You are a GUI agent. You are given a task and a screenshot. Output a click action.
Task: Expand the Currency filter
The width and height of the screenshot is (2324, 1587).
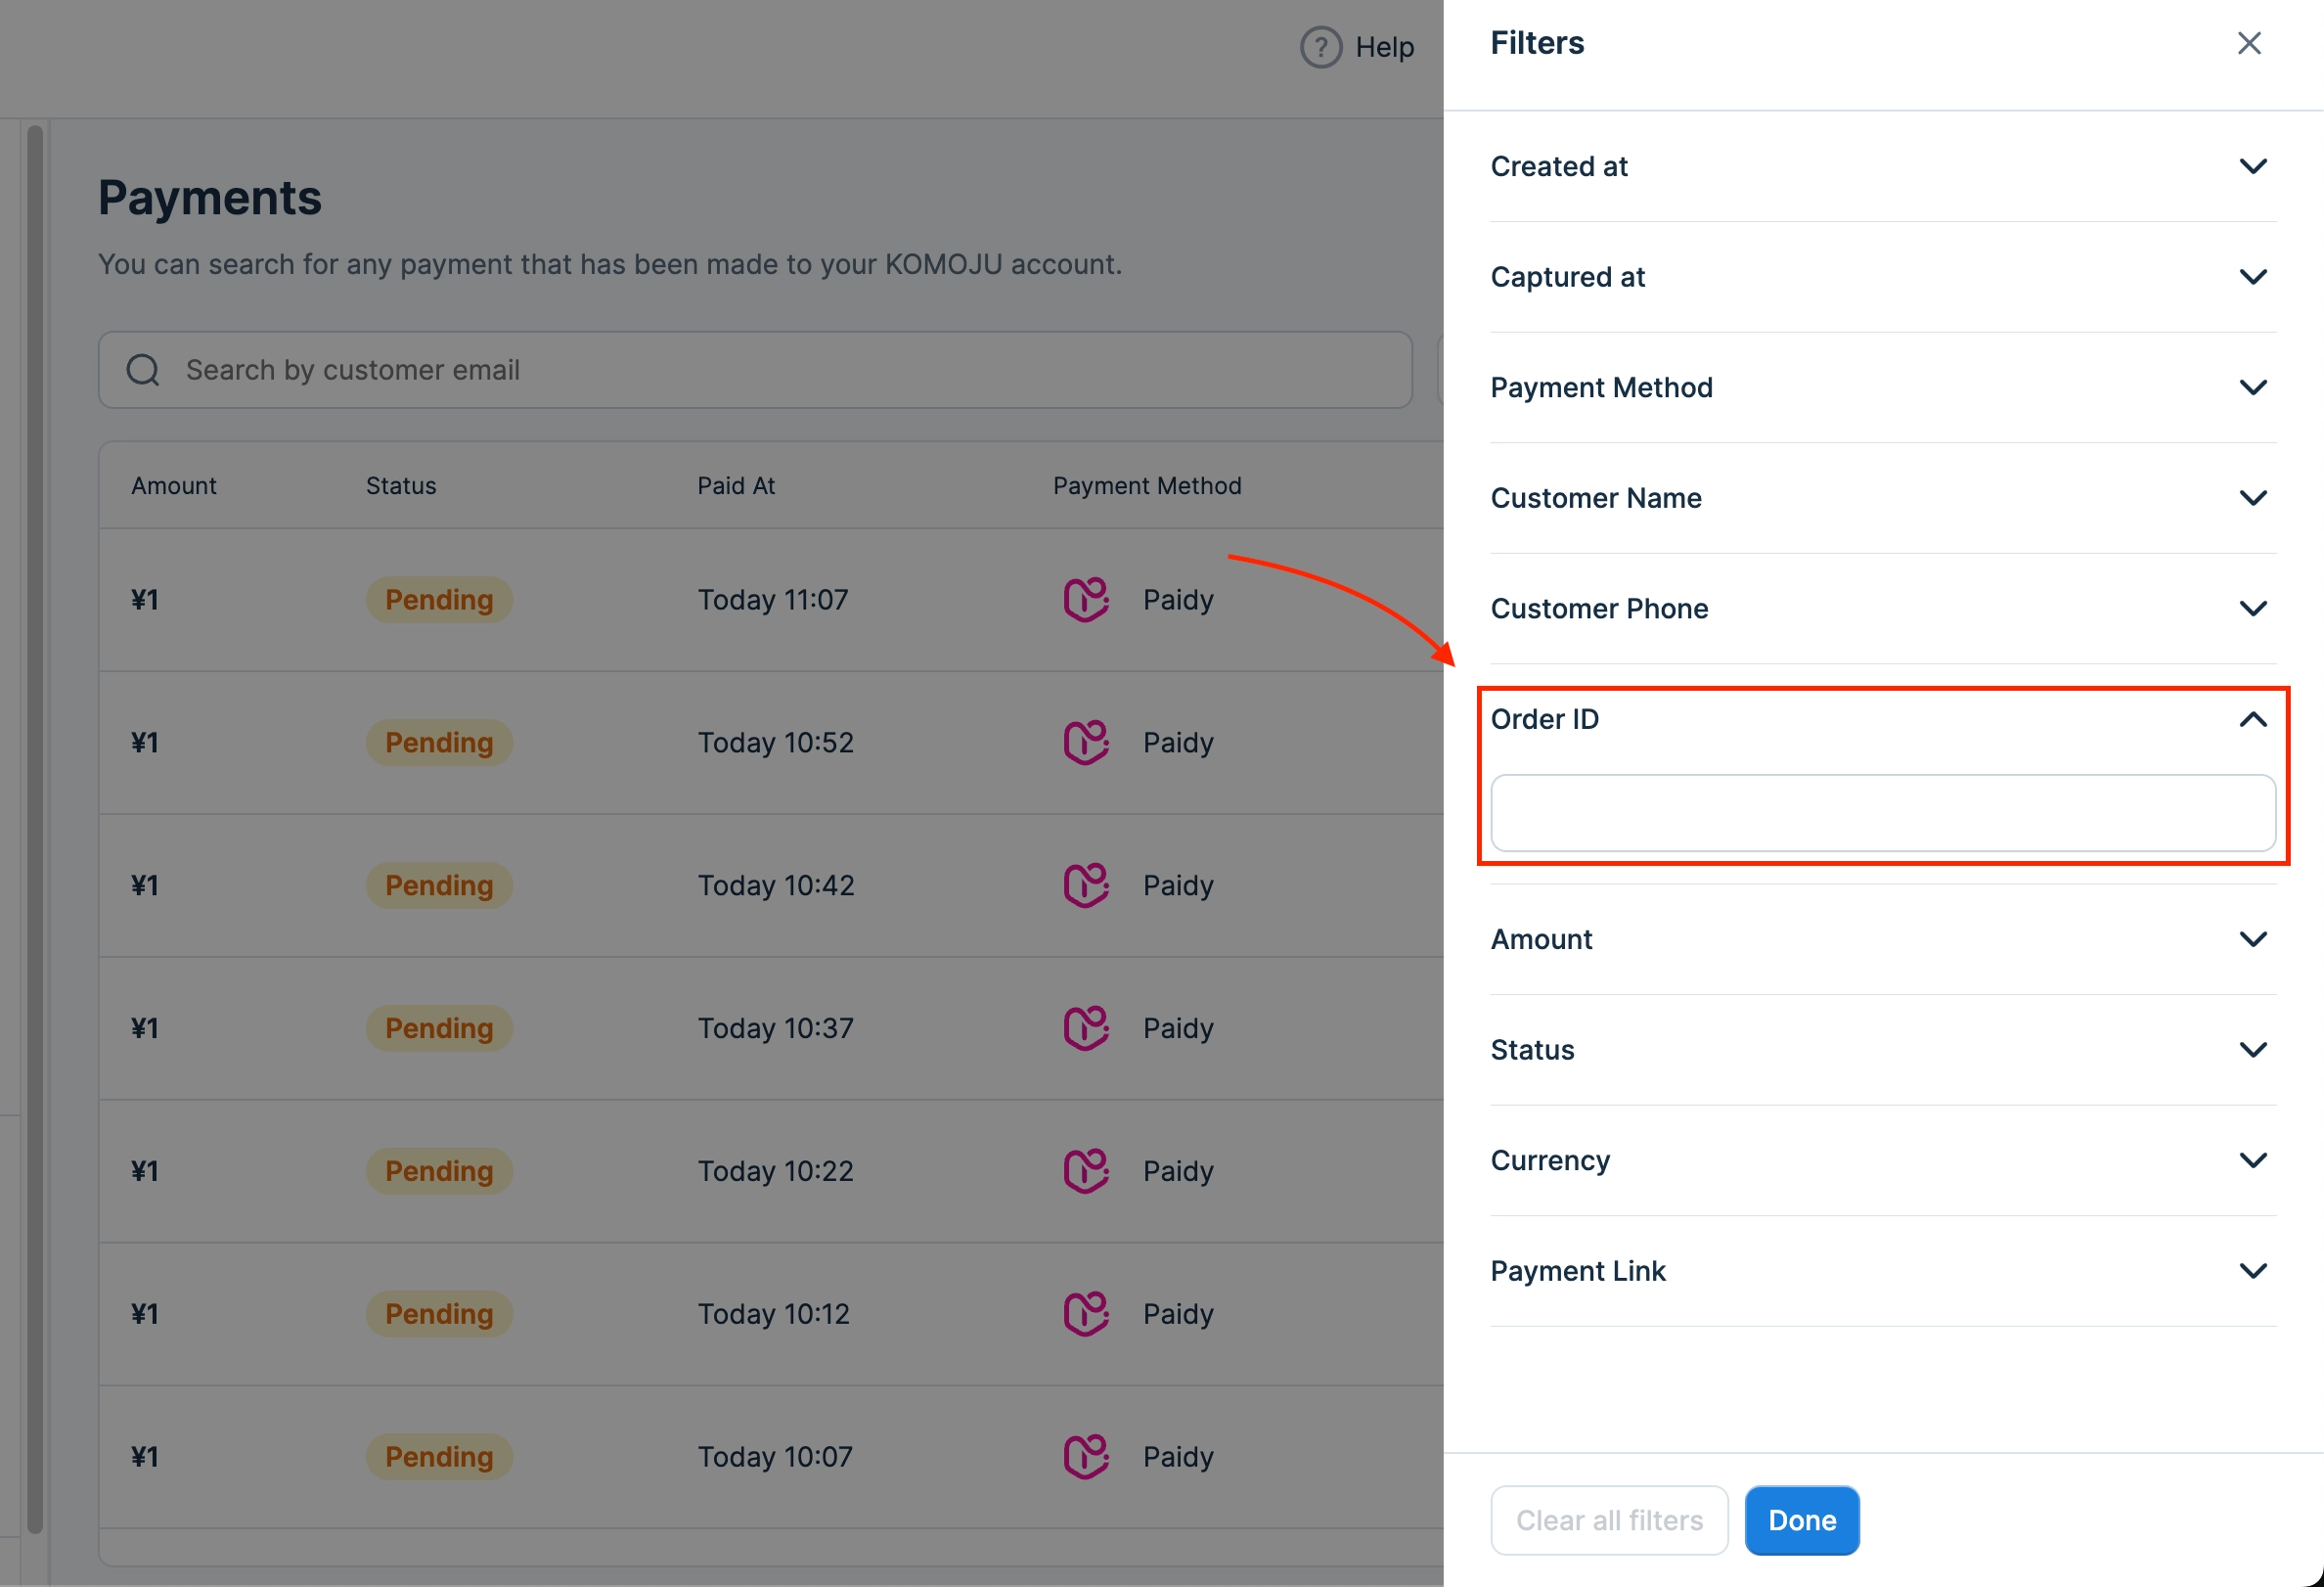(x=2252, y=1160)
